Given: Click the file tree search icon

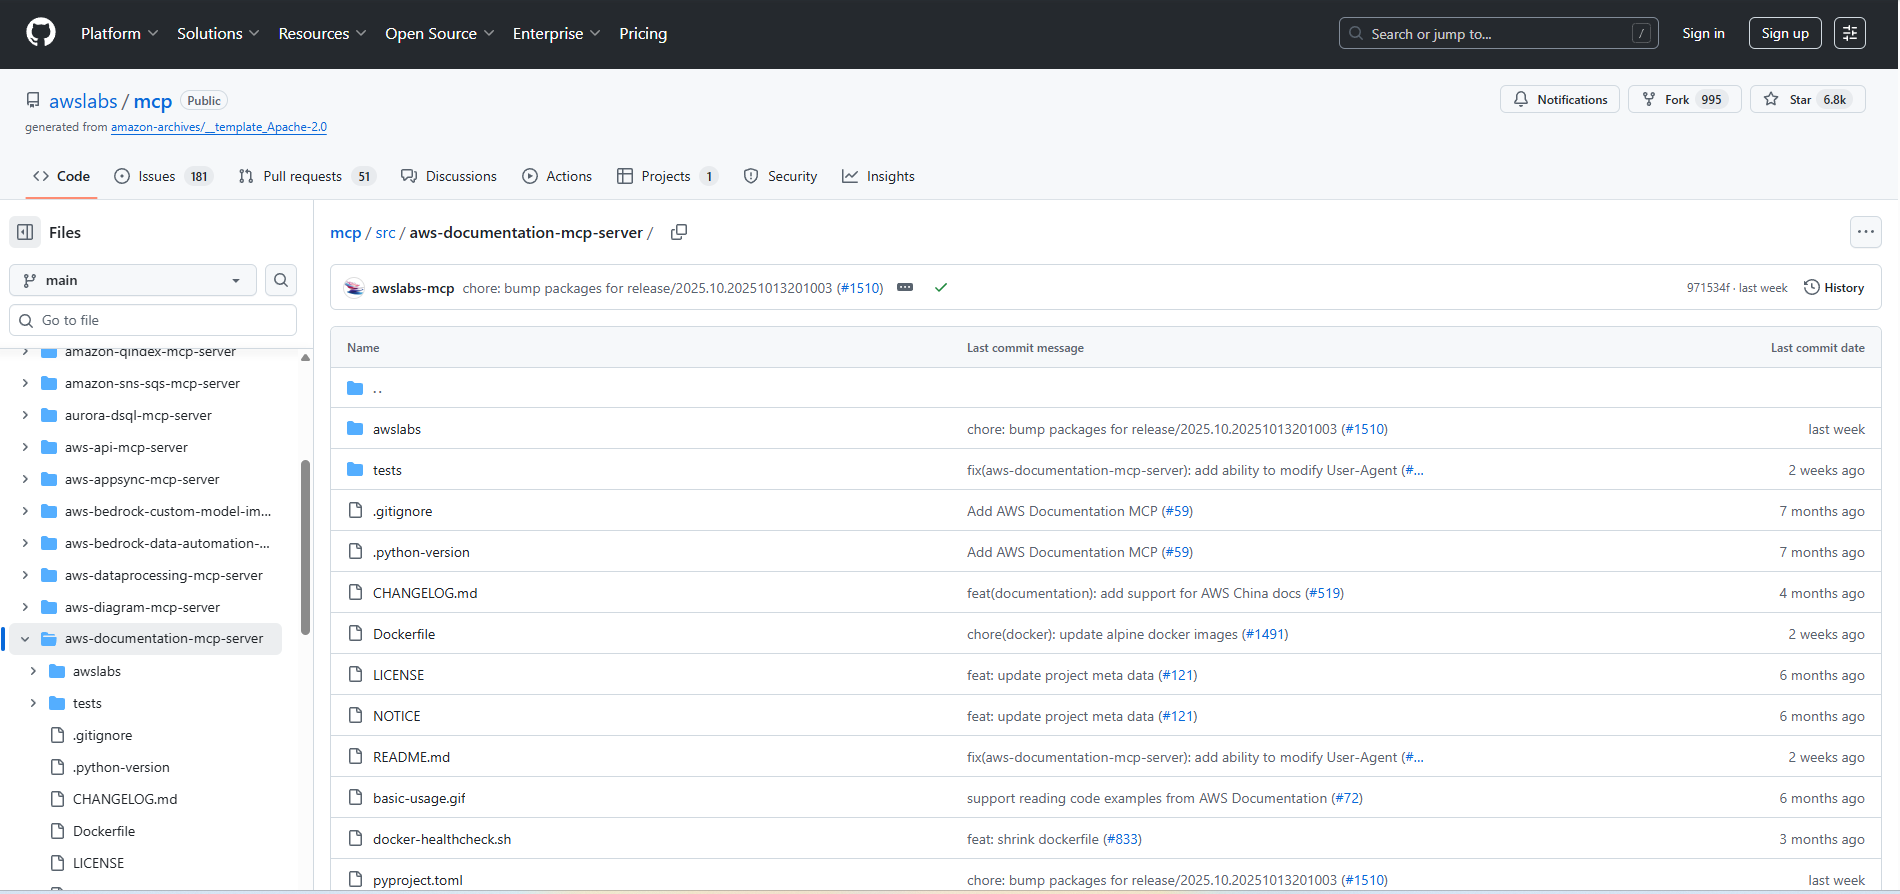Looking at the screenshot, I should pyautogui.click(x=281, y=280).
